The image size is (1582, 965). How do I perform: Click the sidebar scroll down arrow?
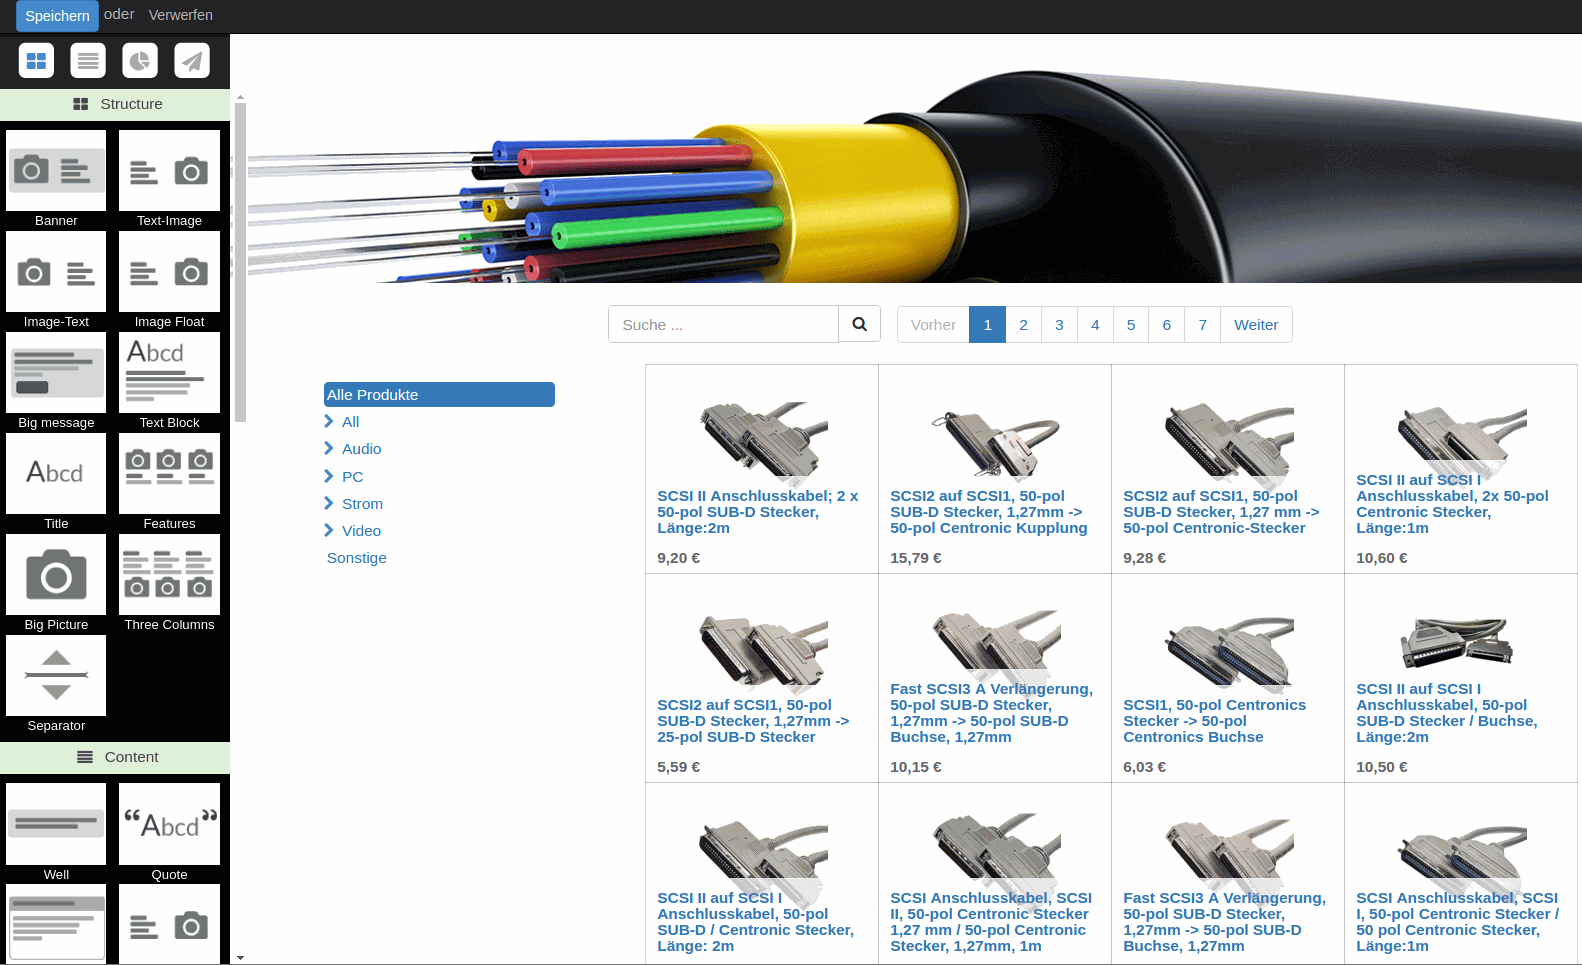(240, 957)
